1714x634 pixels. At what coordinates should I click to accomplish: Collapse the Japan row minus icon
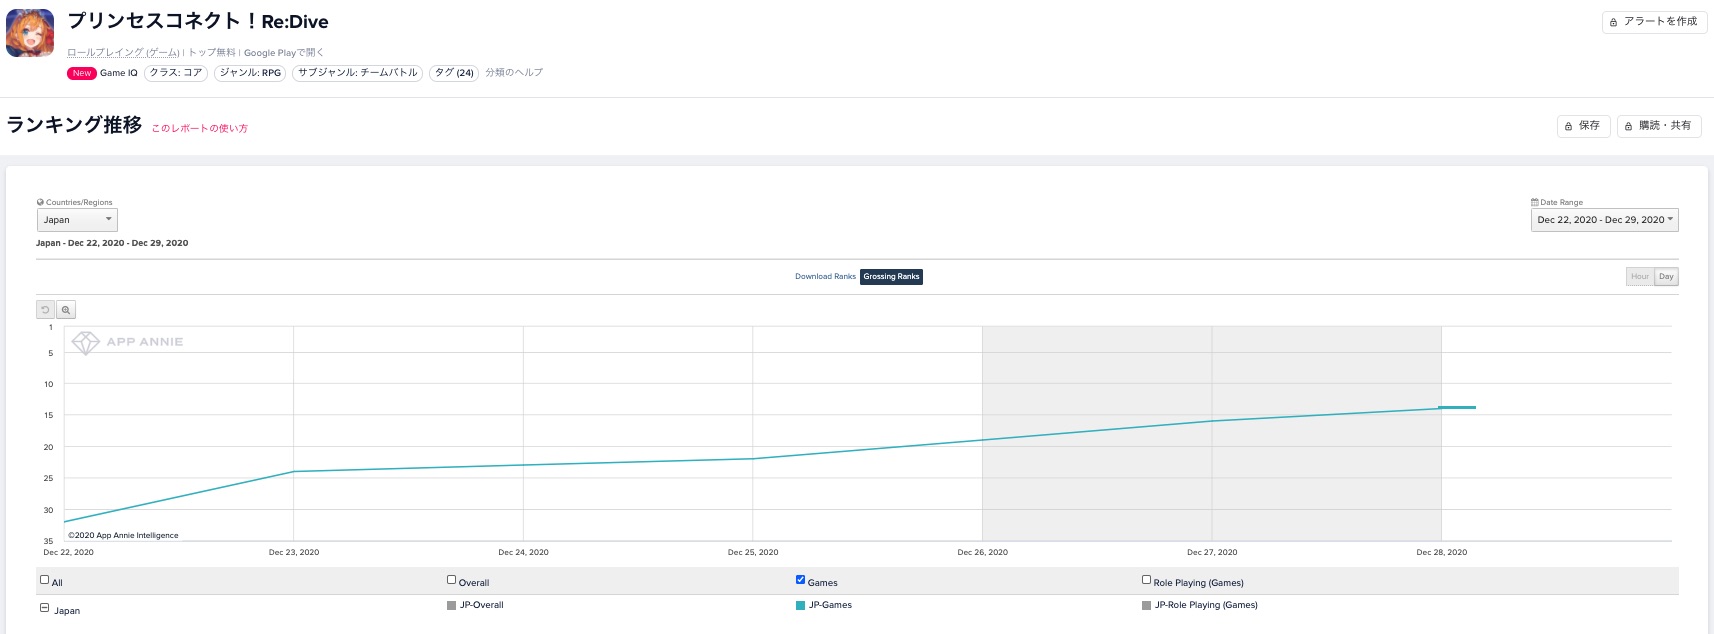pos(44,608)
